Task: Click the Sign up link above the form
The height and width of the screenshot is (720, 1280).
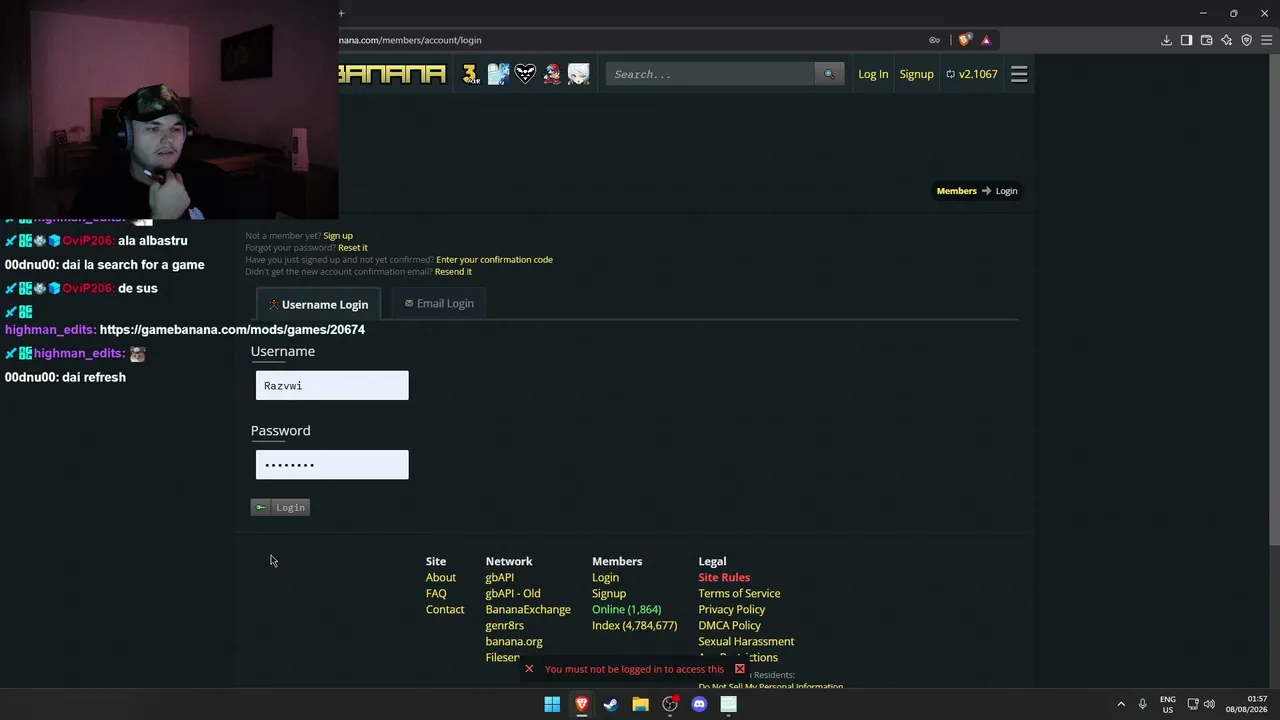Action: [338, 236]
